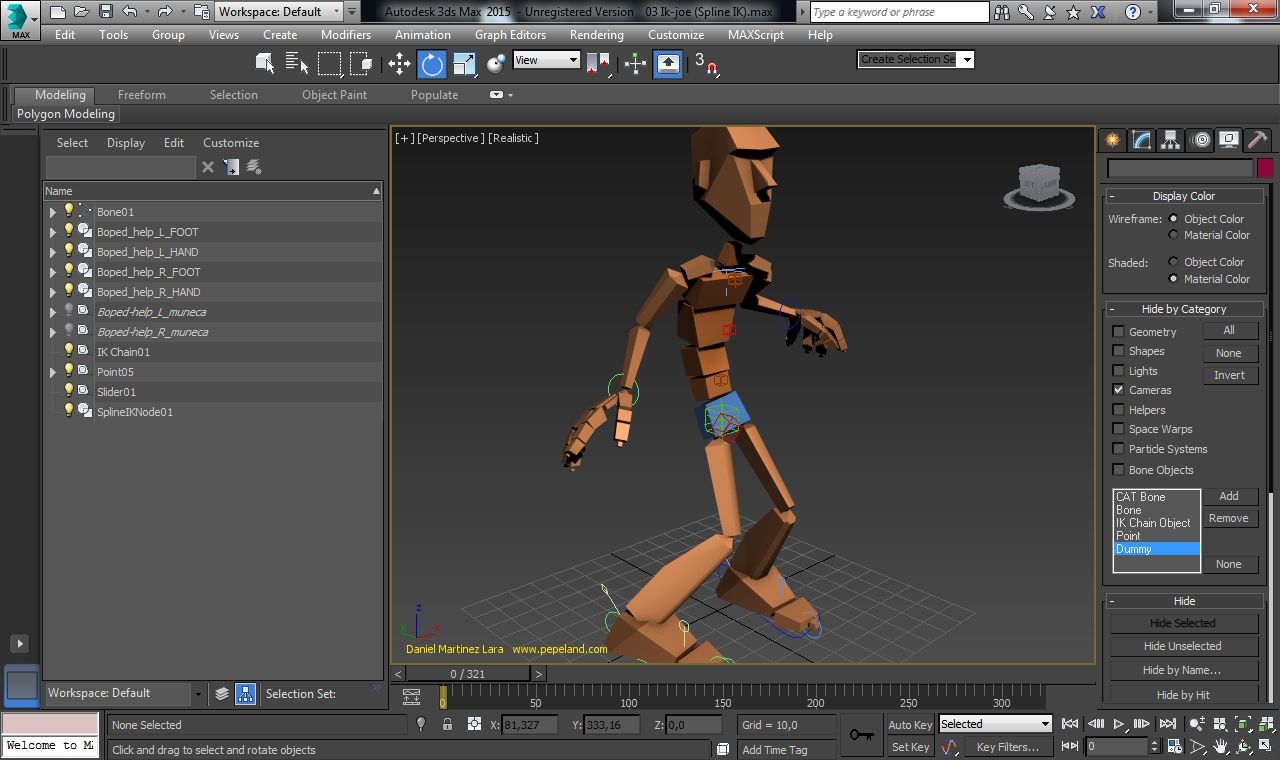
Task: Check the Shapes hide category box
Action: tap(1118, 351)
